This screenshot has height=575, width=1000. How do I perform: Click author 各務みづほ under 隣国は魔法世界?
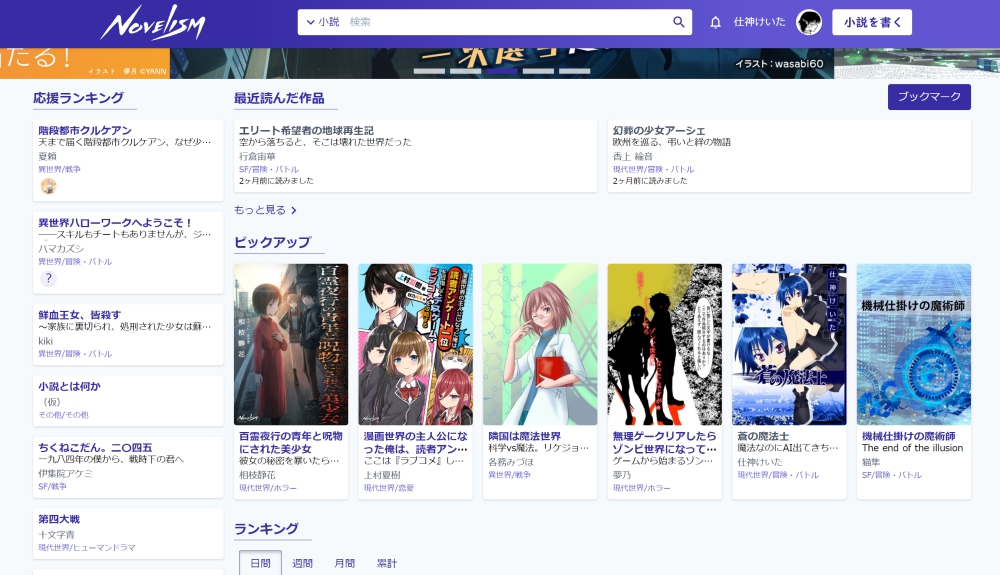tap(511, 462)
